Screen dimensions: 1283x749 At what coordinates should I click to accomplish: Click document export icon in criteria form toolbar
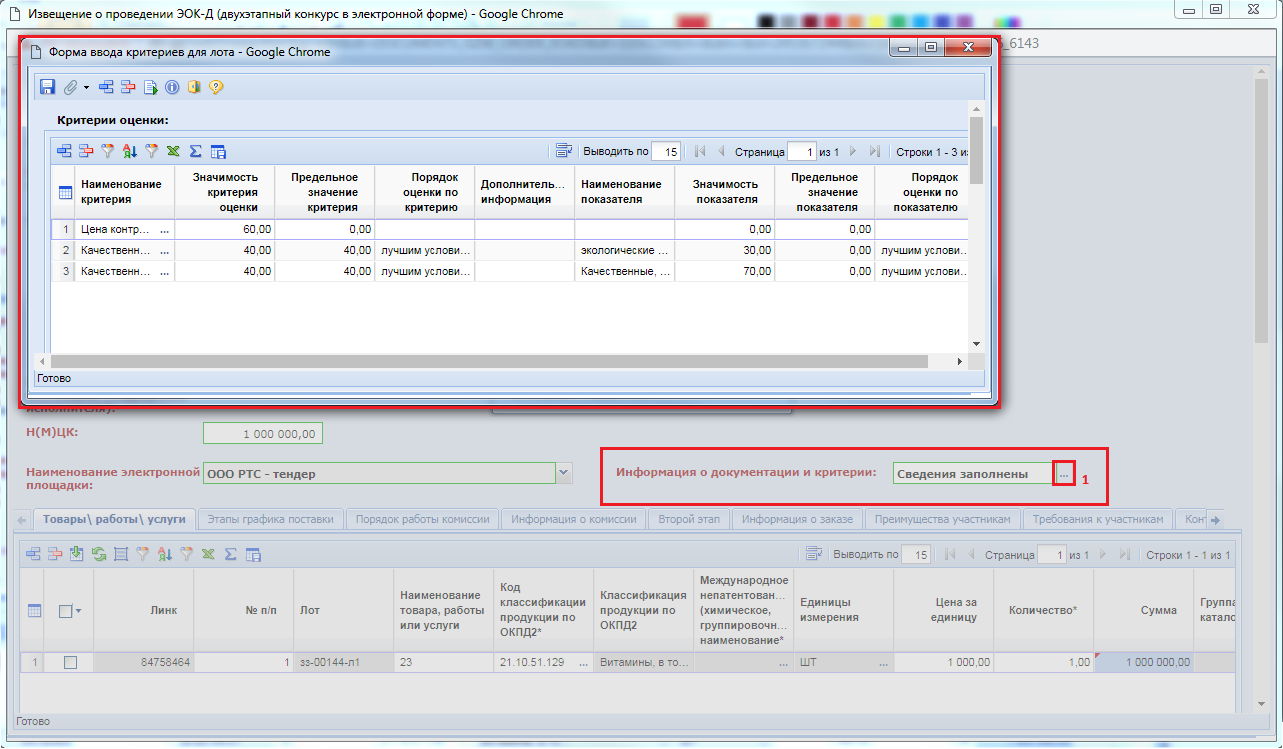150,87
